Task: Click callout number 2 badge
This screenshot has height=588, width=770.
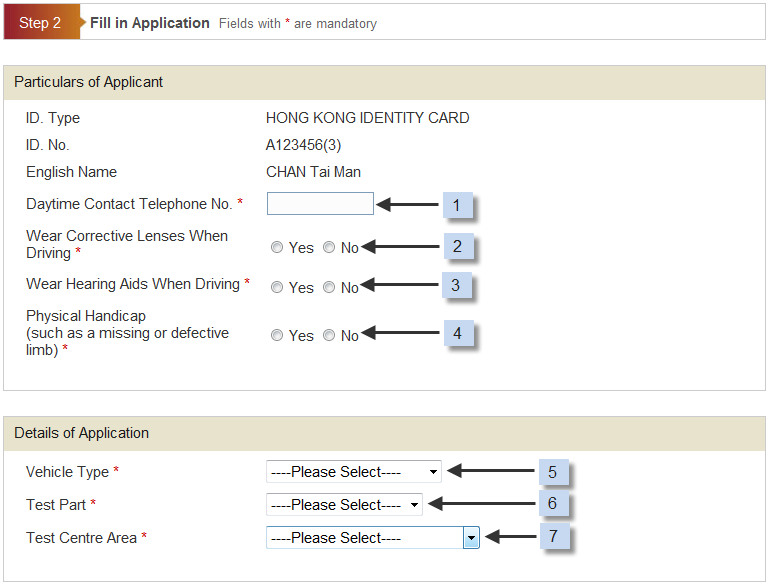Action: pos(459,246)
